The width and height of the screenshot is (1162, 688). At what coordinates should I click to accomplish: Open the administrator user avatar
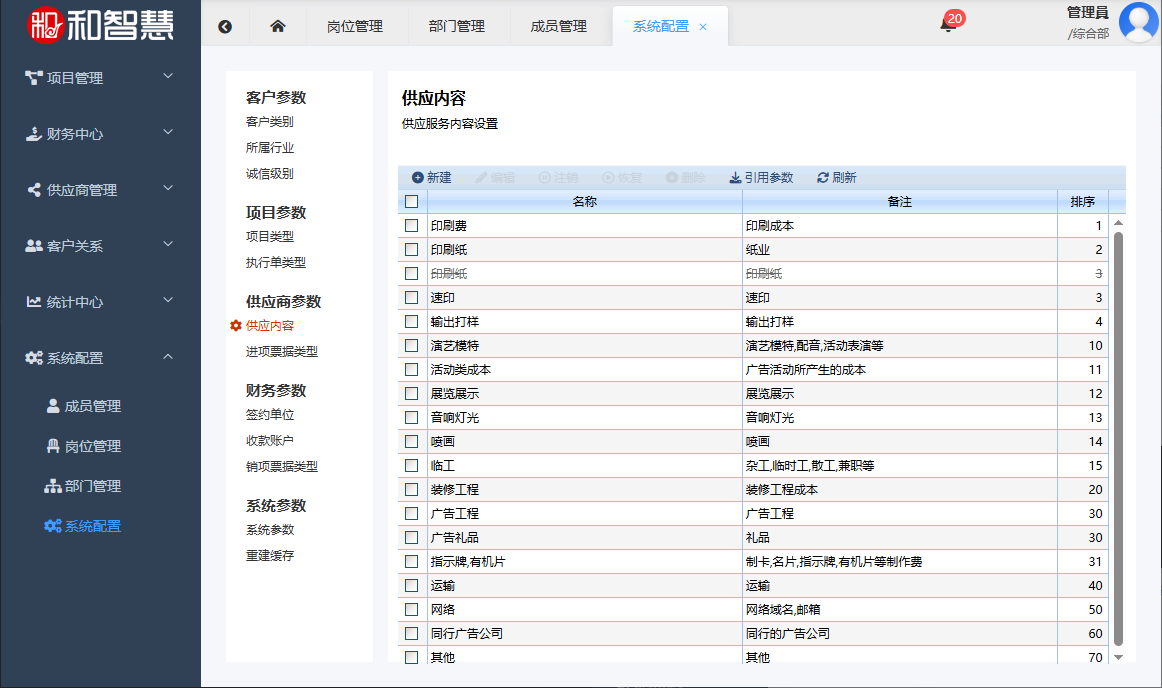tap(1138, 22)
